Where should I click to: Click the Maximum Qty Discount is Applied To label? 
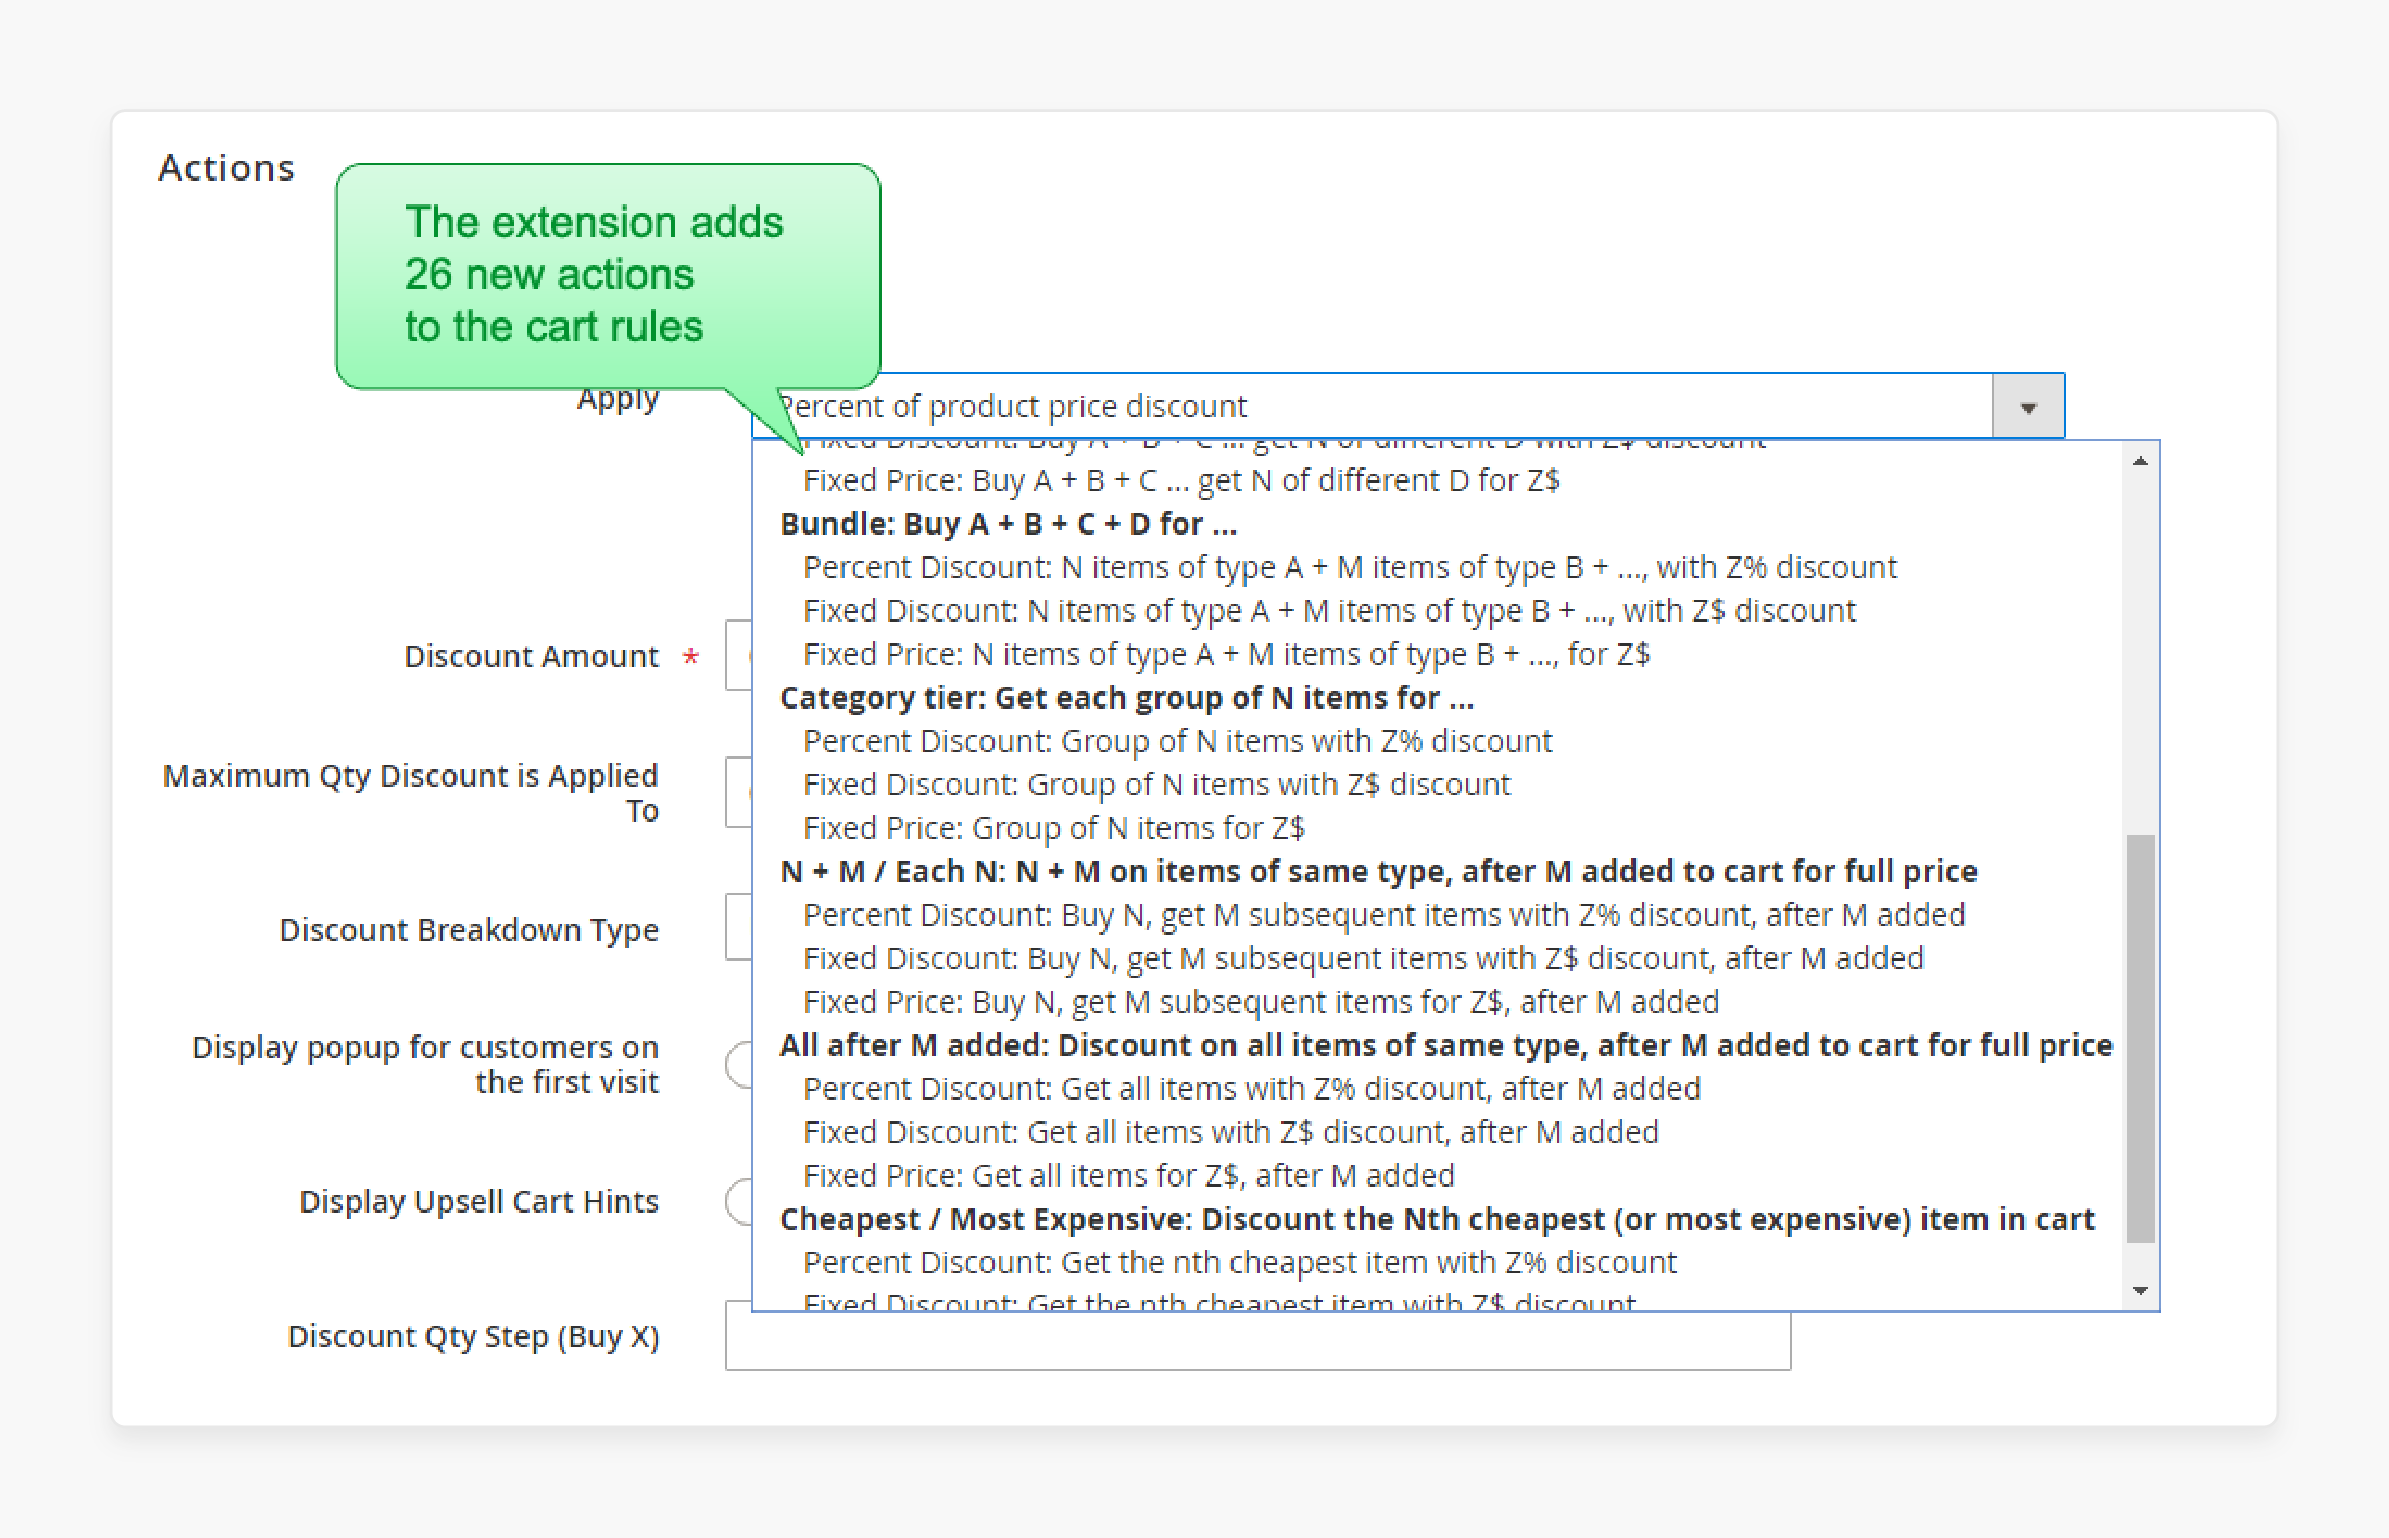click(x=410, y=794)
